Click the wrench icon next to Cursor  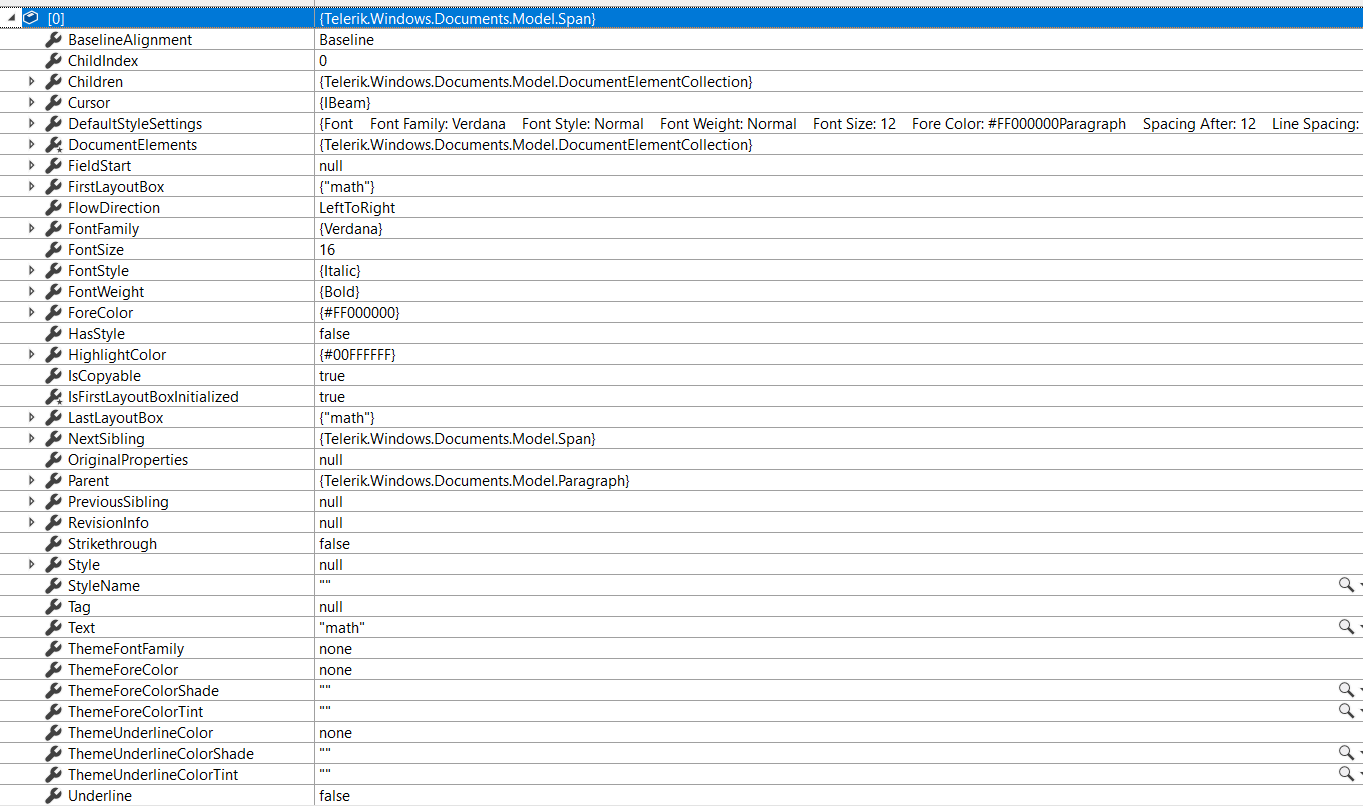[x=54, y=103]
